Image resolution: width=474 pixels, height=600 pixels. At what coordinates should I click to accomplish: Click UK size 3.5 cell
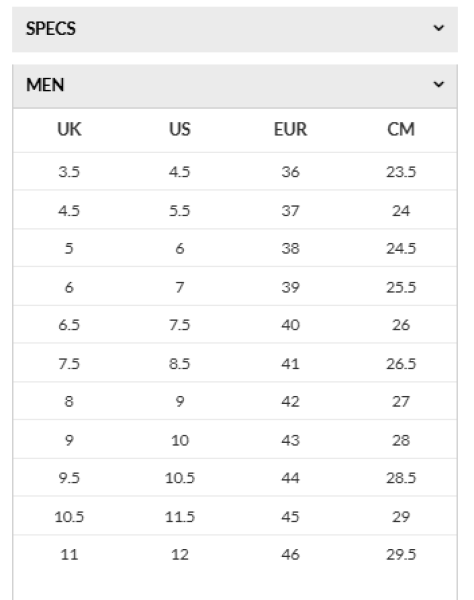[69, 172]
